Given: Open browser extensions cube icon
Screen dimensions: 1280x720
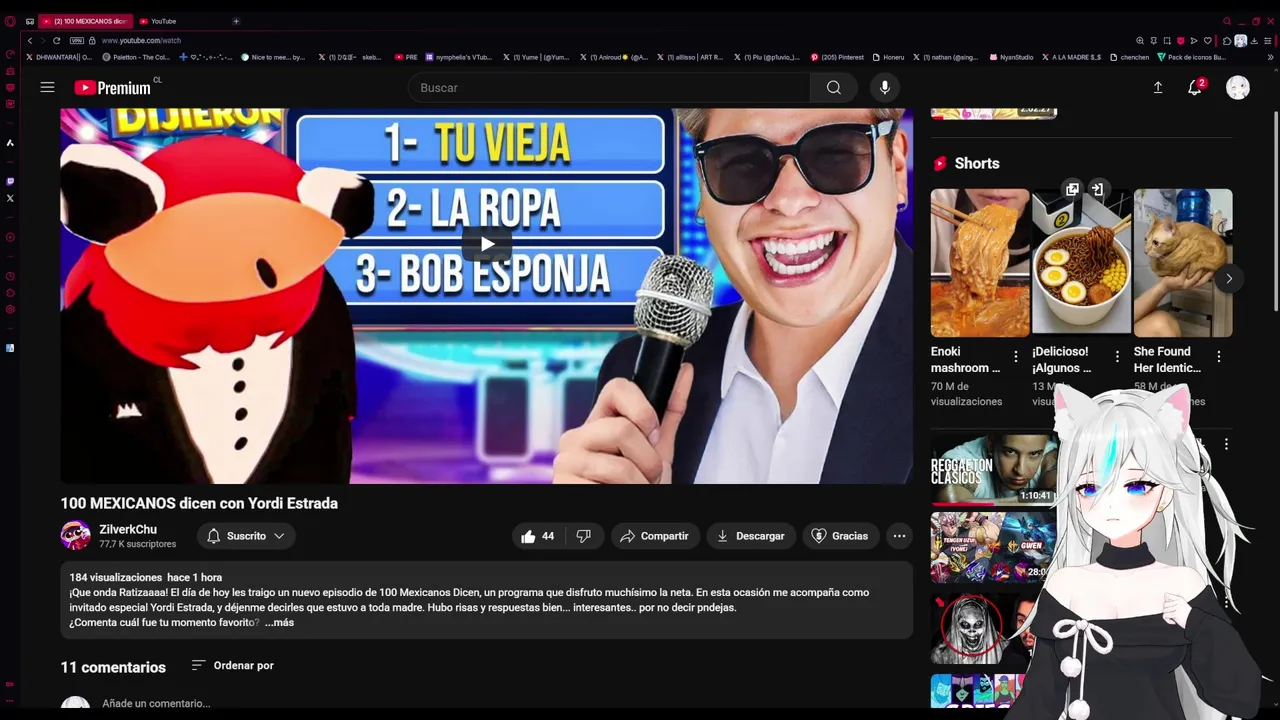Looking at the screenshot, I should (1227, 40).
